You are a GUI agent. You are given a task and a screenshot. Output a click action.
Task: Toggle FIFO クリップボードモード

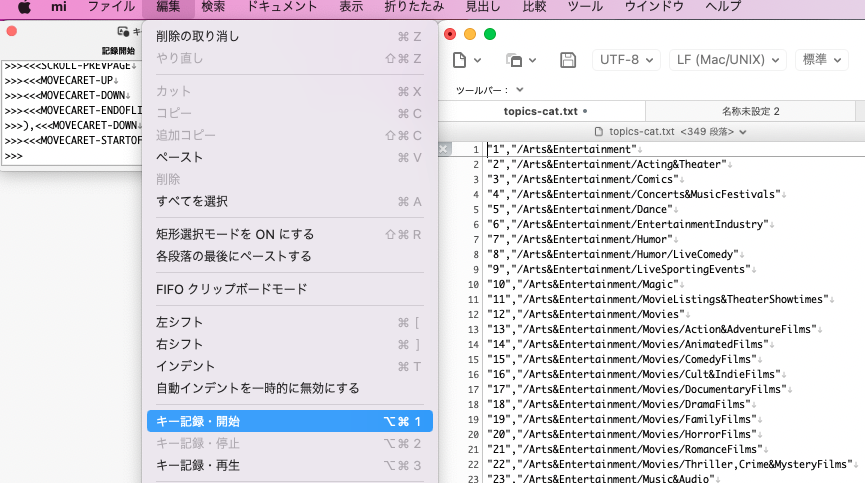[x=231, y=289]
